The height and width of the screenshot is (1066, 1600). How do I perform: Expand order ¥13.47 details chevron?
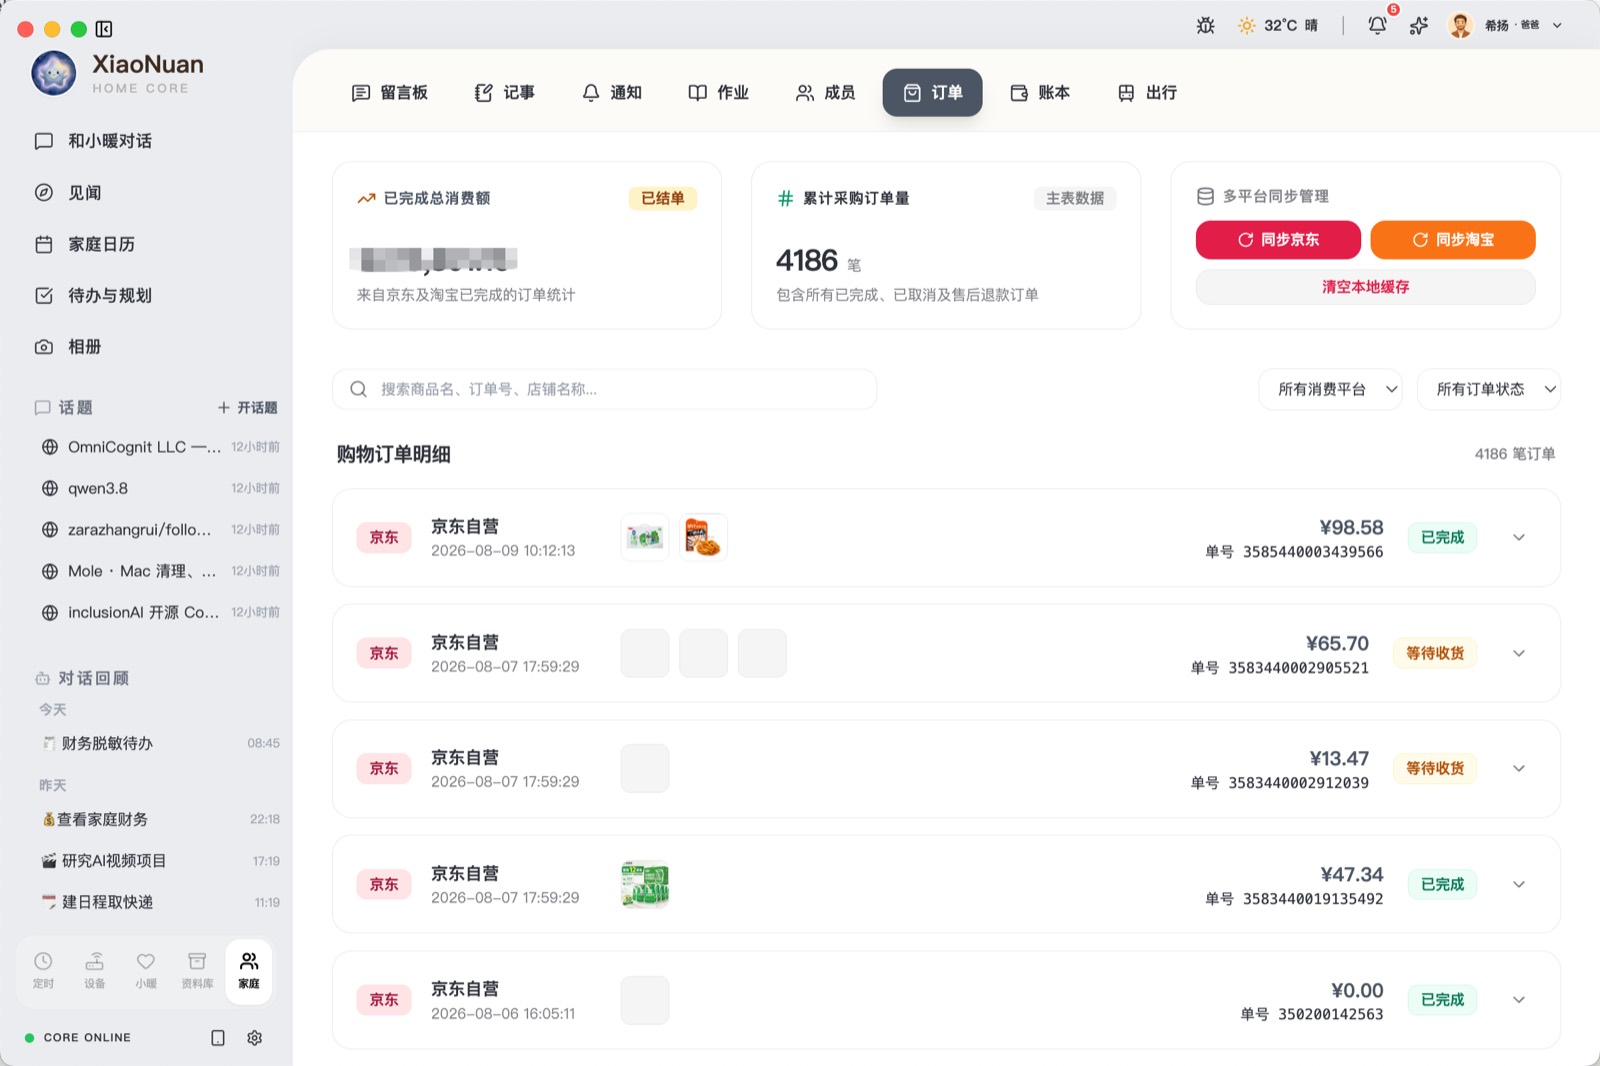1519,768
